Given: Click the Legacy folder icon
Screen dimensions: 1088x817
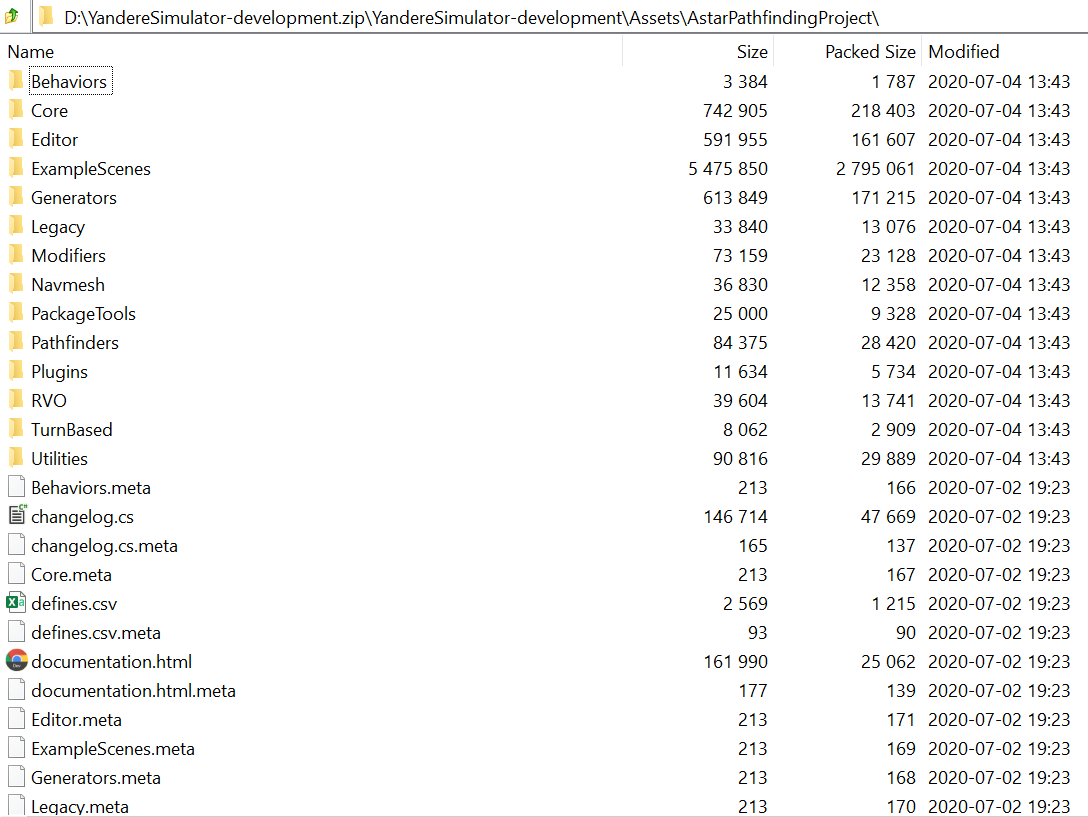Looking at the screenshot, I should (x=16, y=226).
